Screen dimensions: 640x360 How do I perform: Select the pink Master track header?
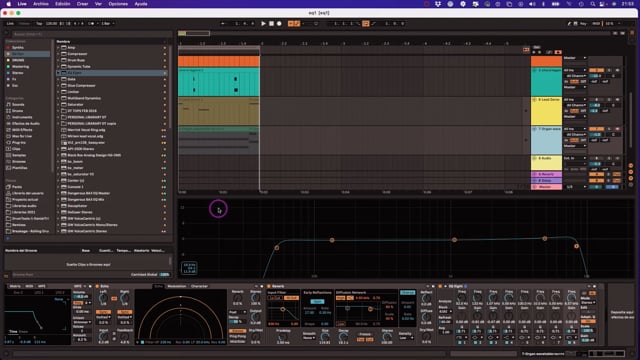(546, 187)
